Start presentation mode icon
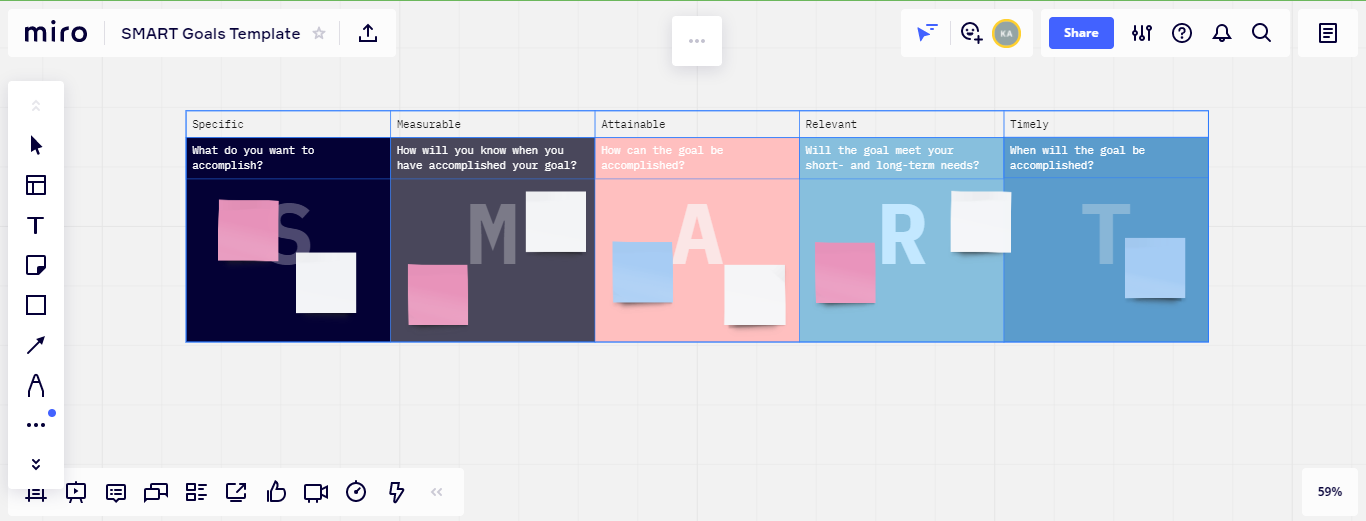 (x=76, y=492)
